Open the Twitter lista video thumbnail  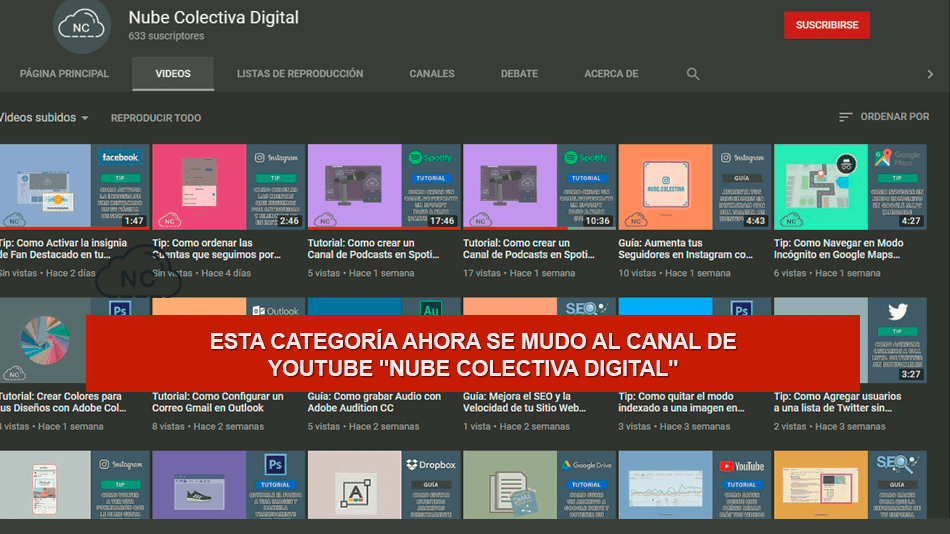click(x=893, y=341)
